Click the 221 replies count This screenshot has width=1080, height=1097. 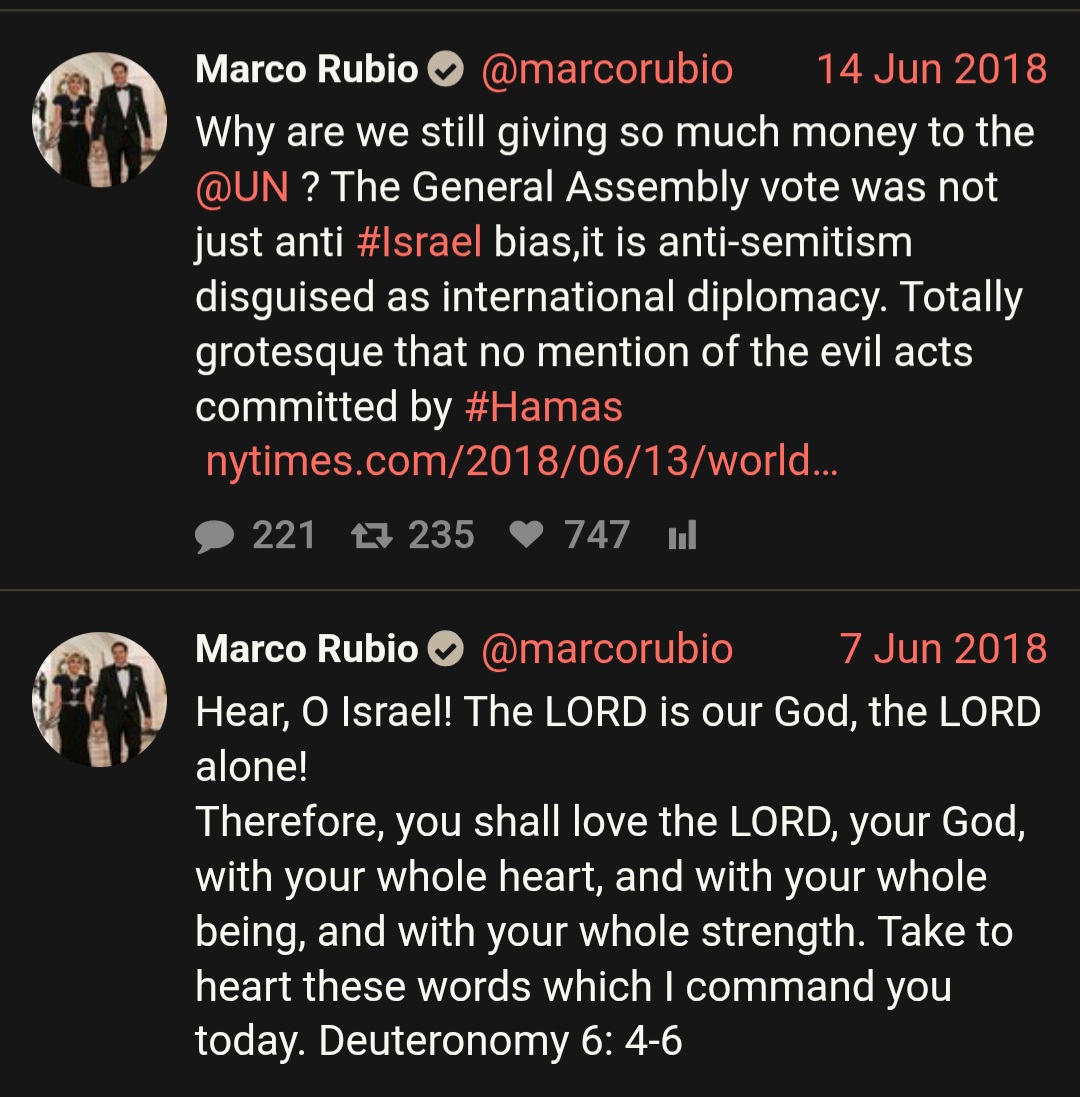[x=284, y=535]
